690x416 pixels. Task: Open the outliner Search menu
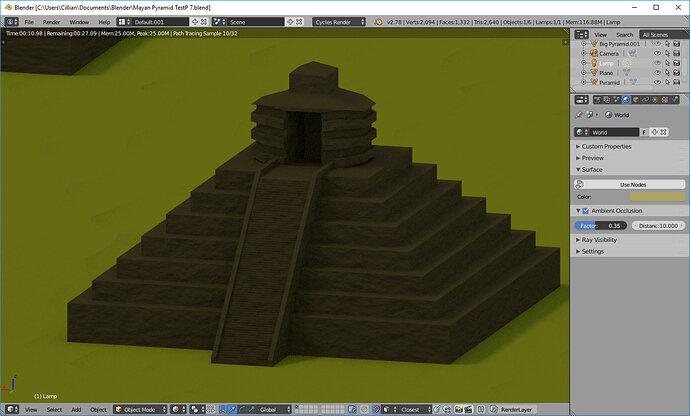pyautogui.click(x=624, y=35)
